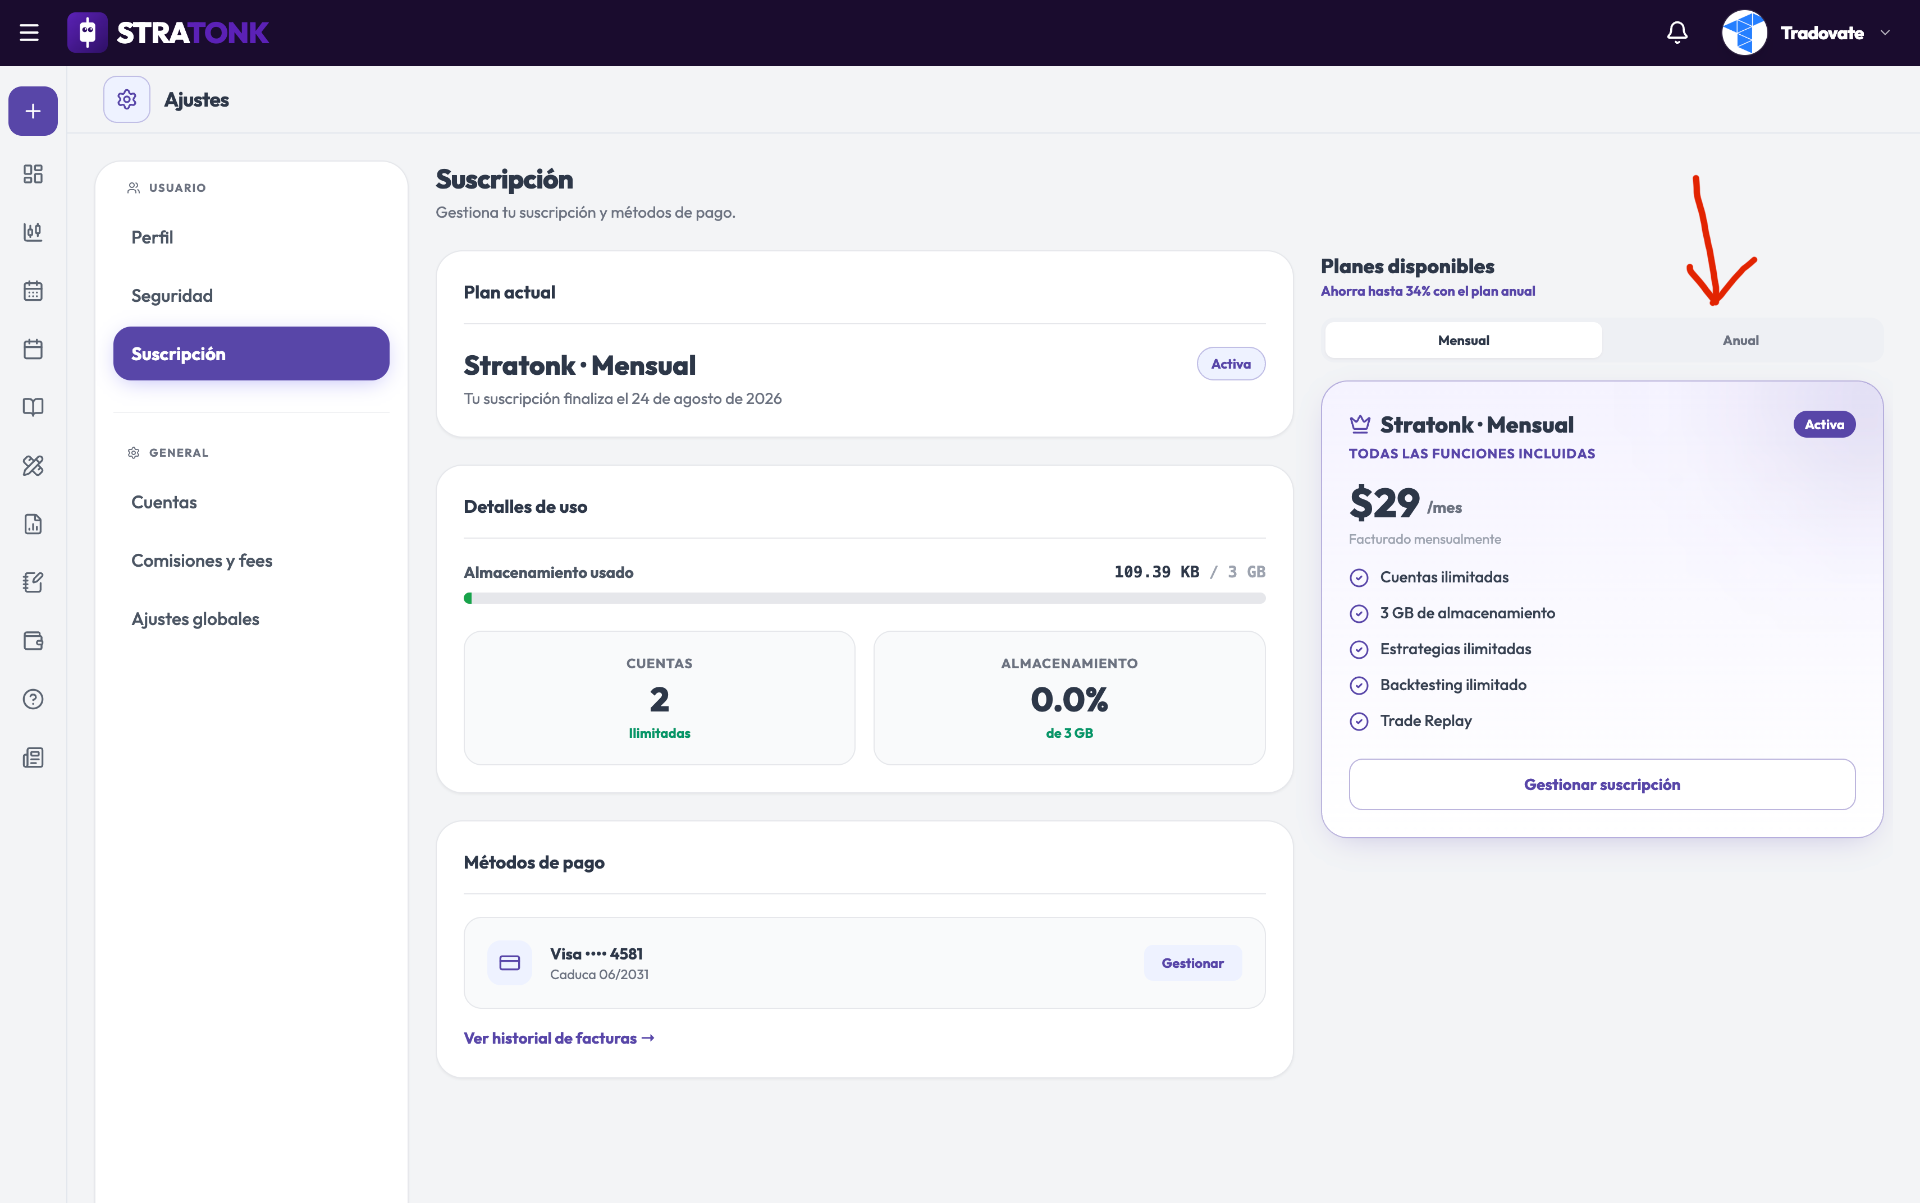The image size is (1920, 1203).
Task: Click the $29 price text
Action: pyautogui.click(x=1384, y=502)
